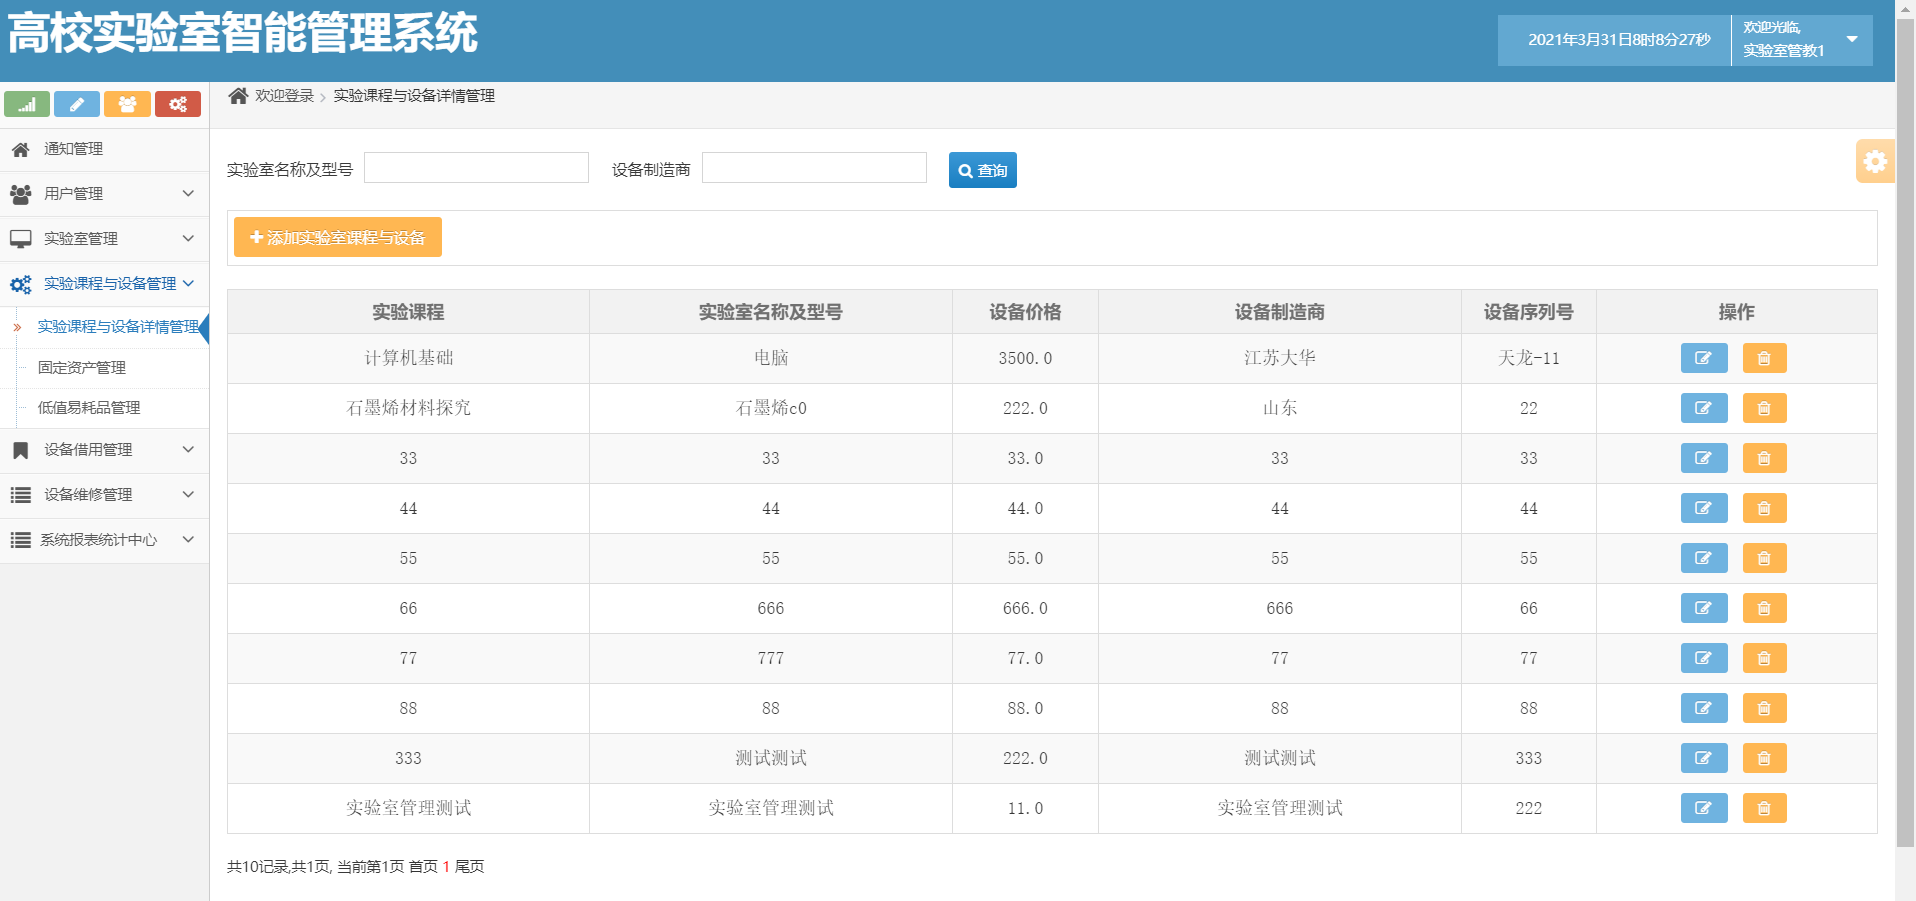1916x901 pixels.
Task: Click the red gears shortcut icon
Action: coord(178,104)
